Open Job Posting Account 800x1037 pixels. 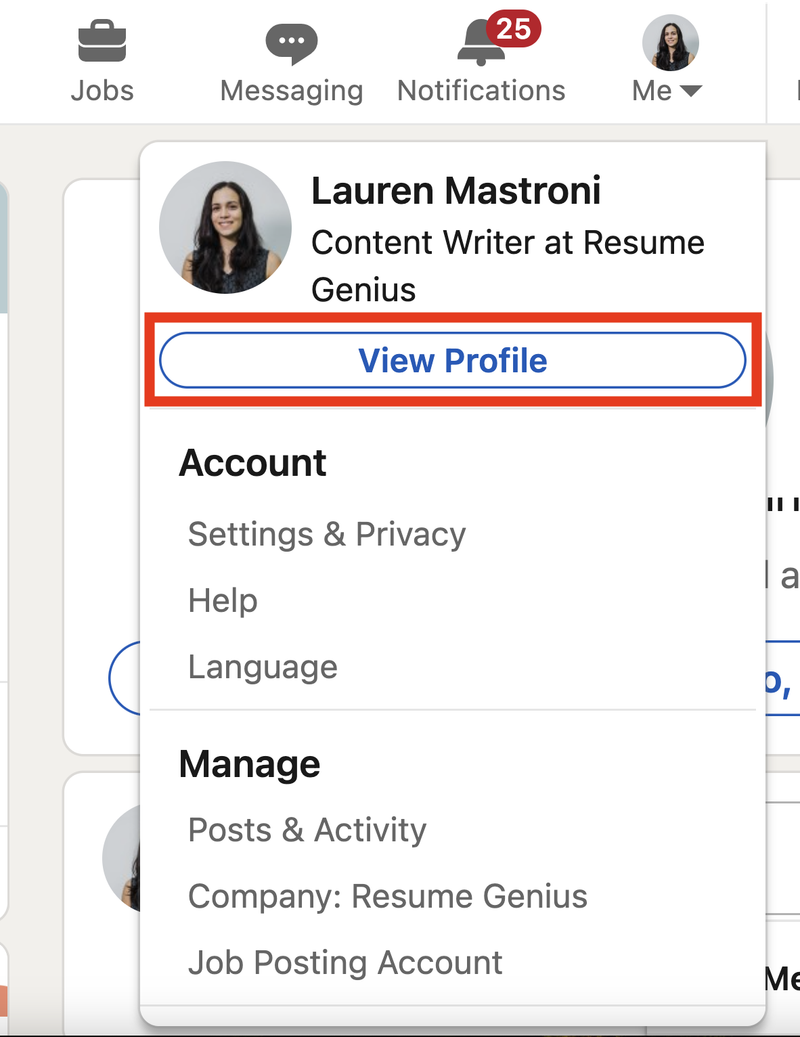click(344, 962)
